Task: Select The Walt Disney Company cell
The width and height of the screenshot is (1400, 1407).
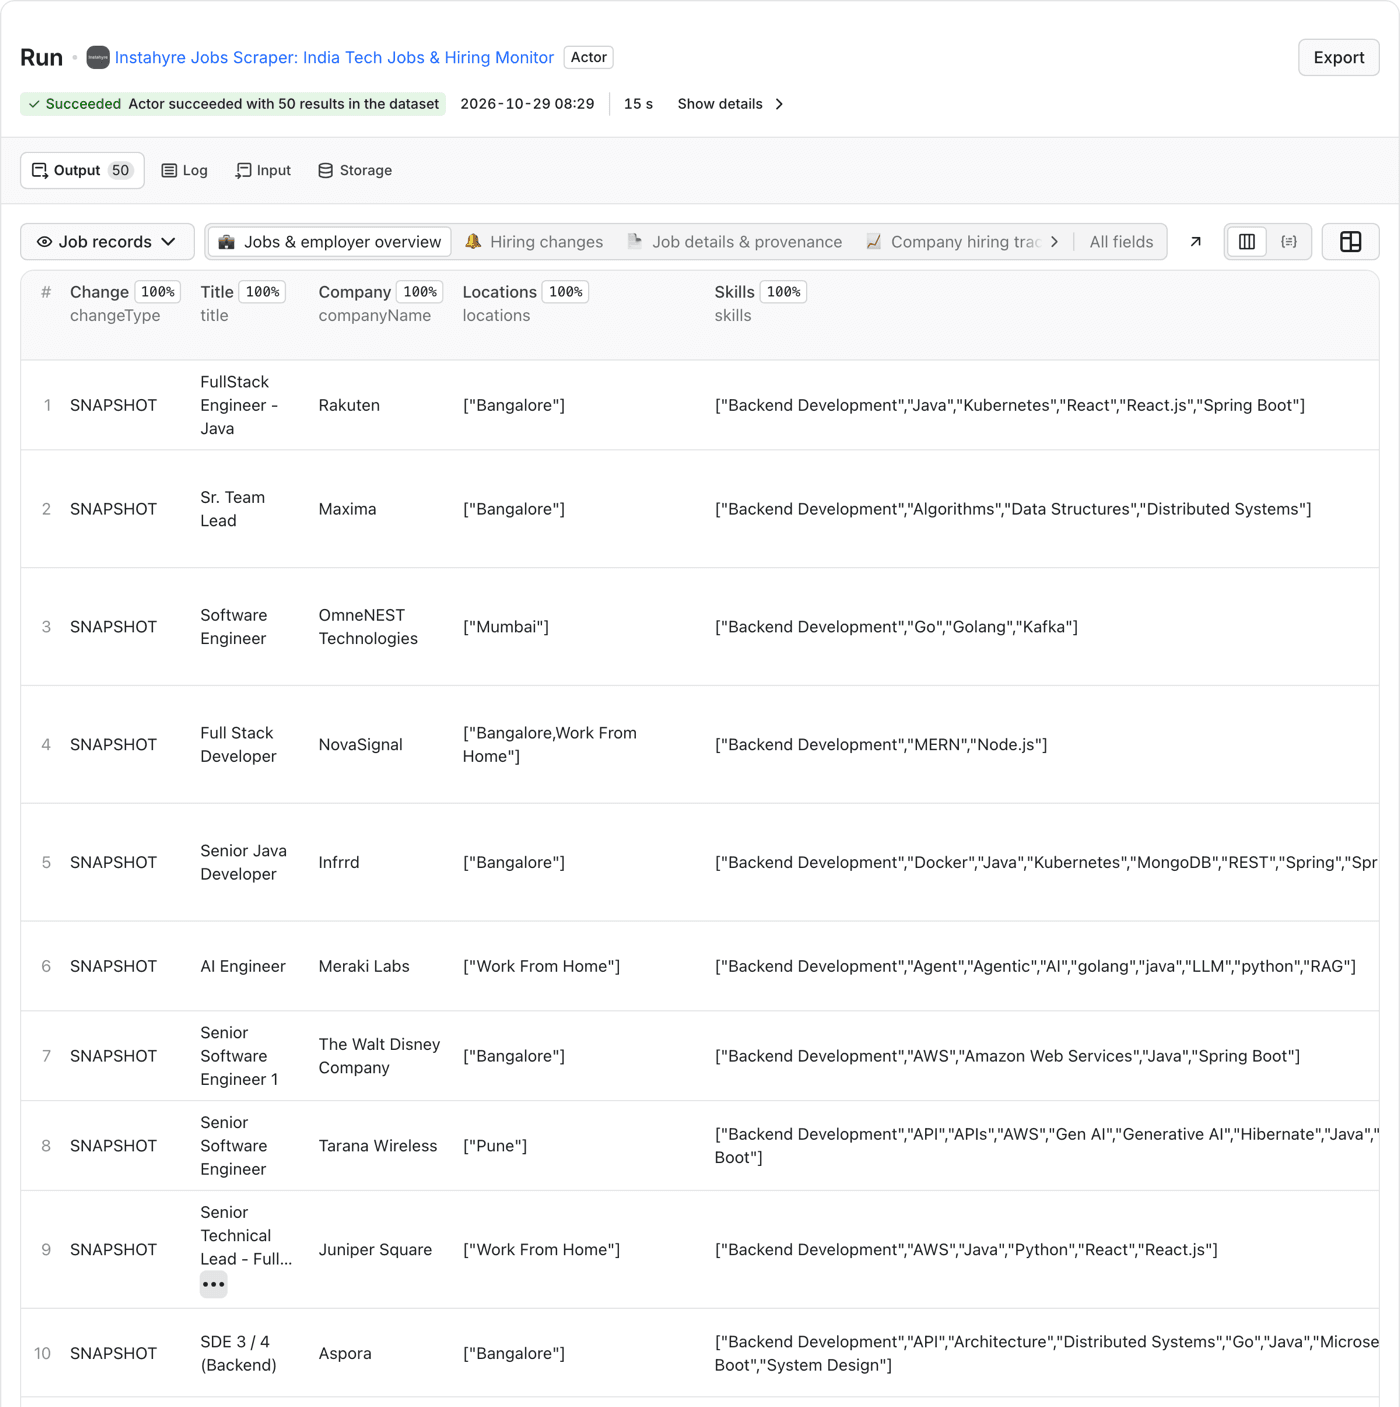Action: pyautogui.click(x=379, y=1056)
